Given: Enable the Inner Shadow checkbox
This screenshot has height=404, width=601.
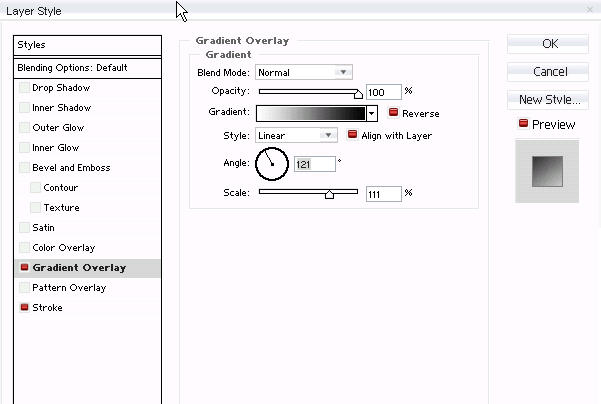Looking at the screenshot, I should click(24, 108).
